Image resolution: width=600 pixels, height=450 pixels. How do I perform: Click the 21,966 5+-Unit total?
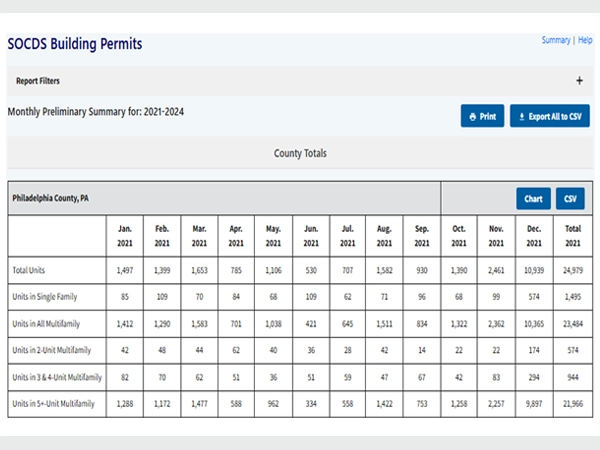573,404
